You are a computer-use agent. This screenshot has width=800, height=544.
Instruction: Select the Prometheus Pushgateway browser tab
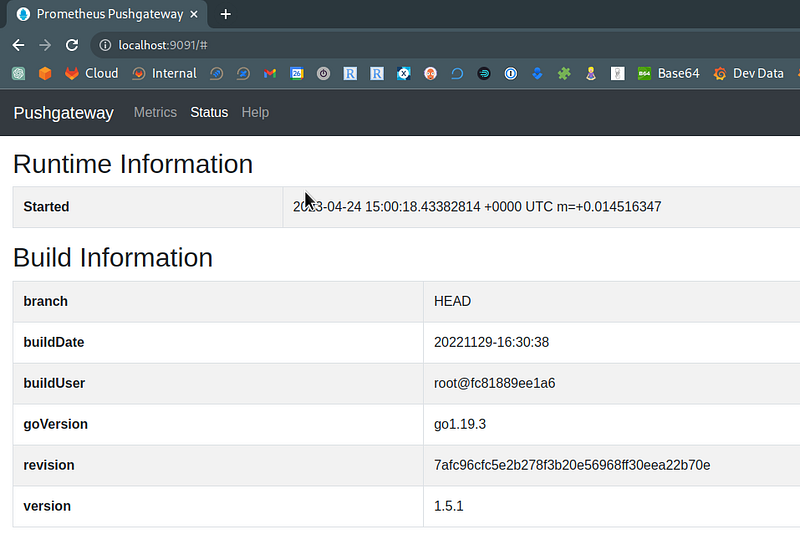click(x=107, y=14)
